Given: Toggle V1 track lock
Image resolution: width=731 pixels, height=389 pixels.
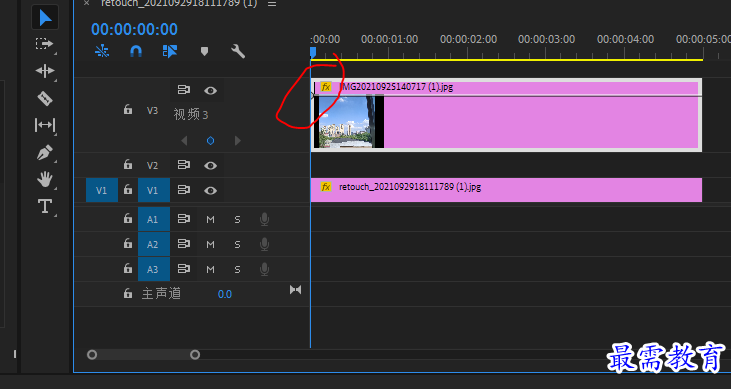Looking at the screenshot, I should click(x=128, y=190).
